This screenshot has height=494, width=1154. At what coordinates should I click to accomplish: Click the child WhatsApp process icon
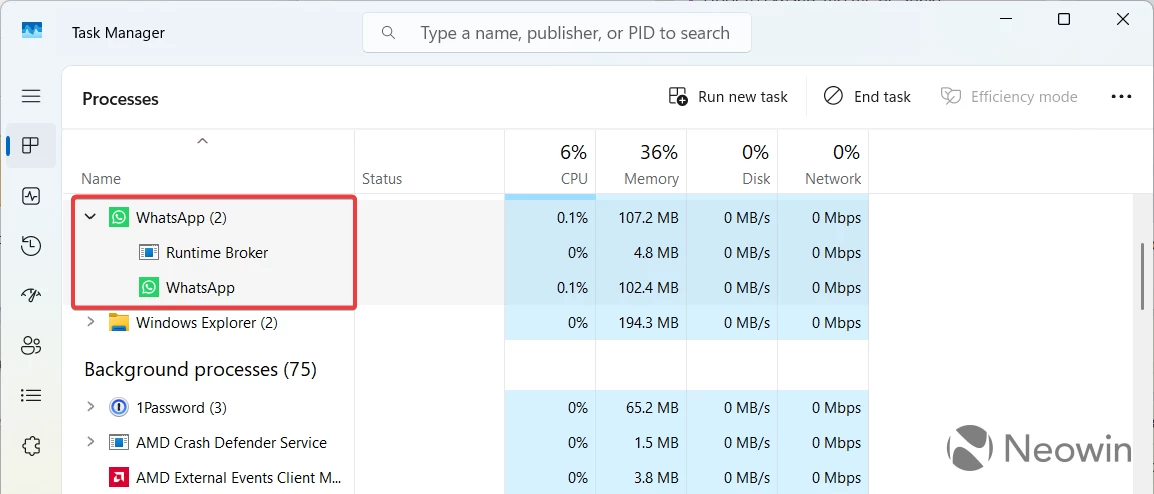tap(149, 287)
